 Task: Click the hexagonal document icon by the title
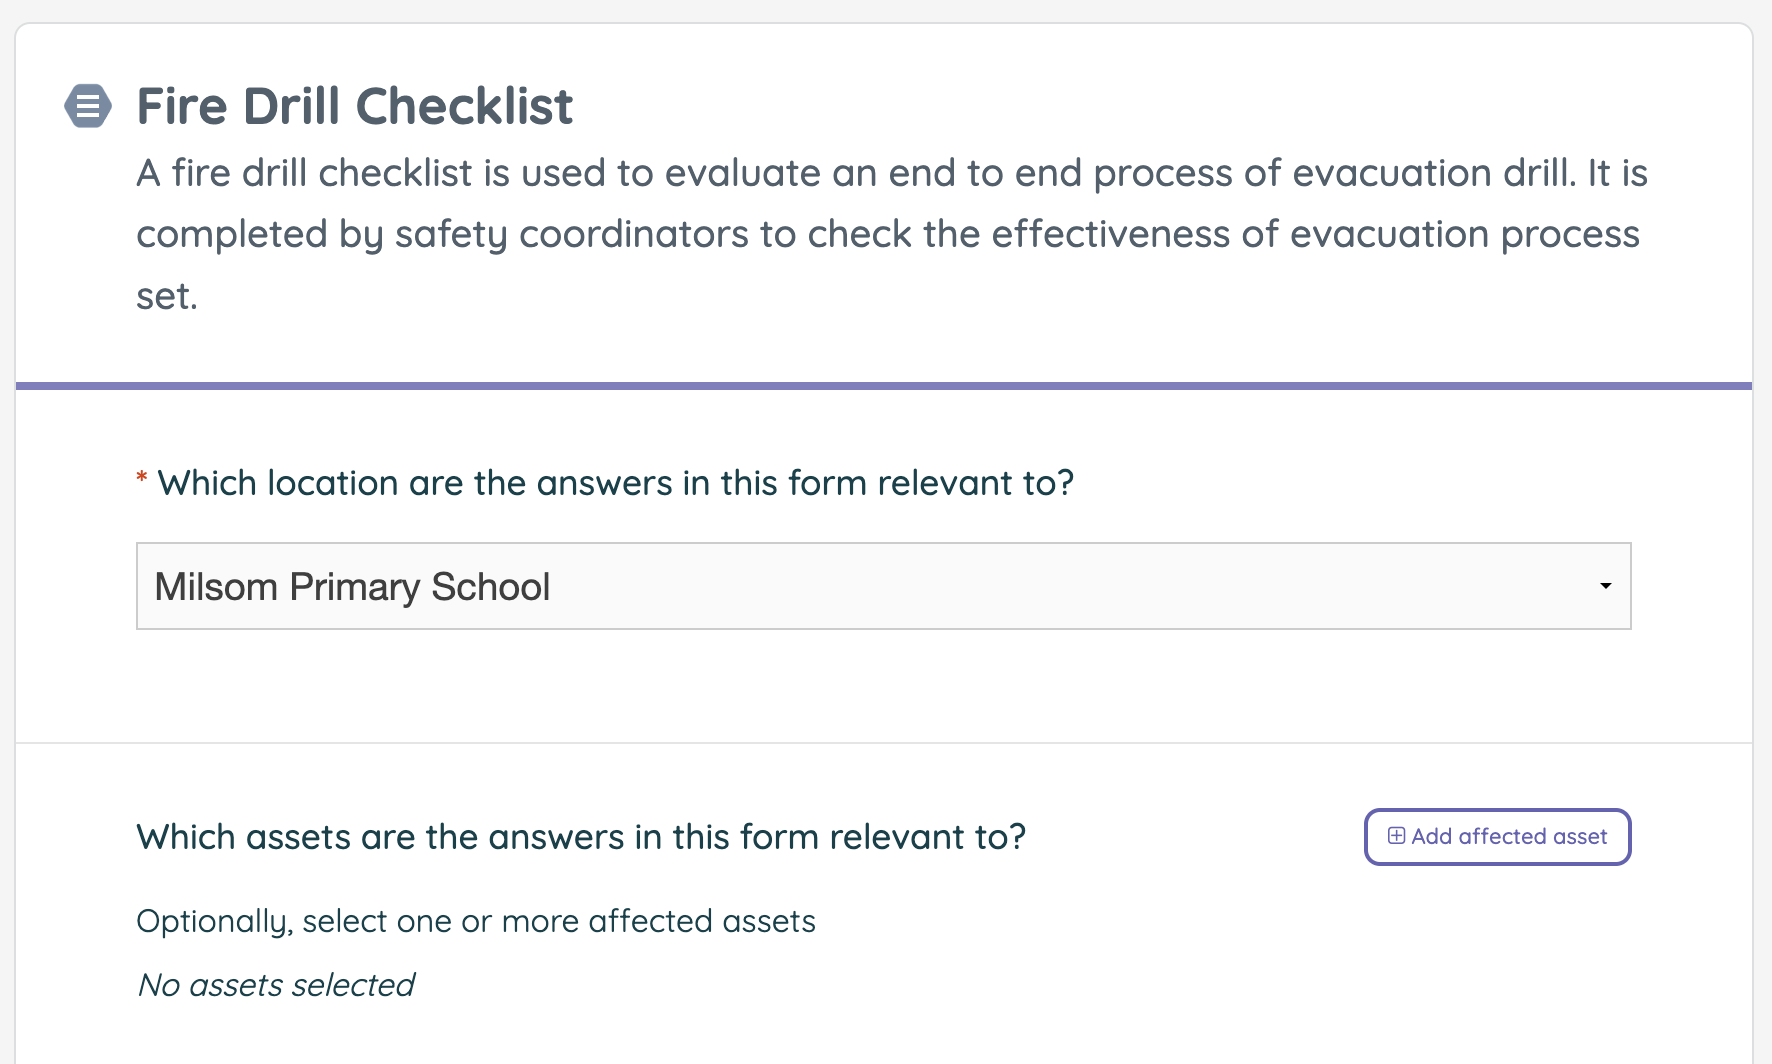[88, 106]
